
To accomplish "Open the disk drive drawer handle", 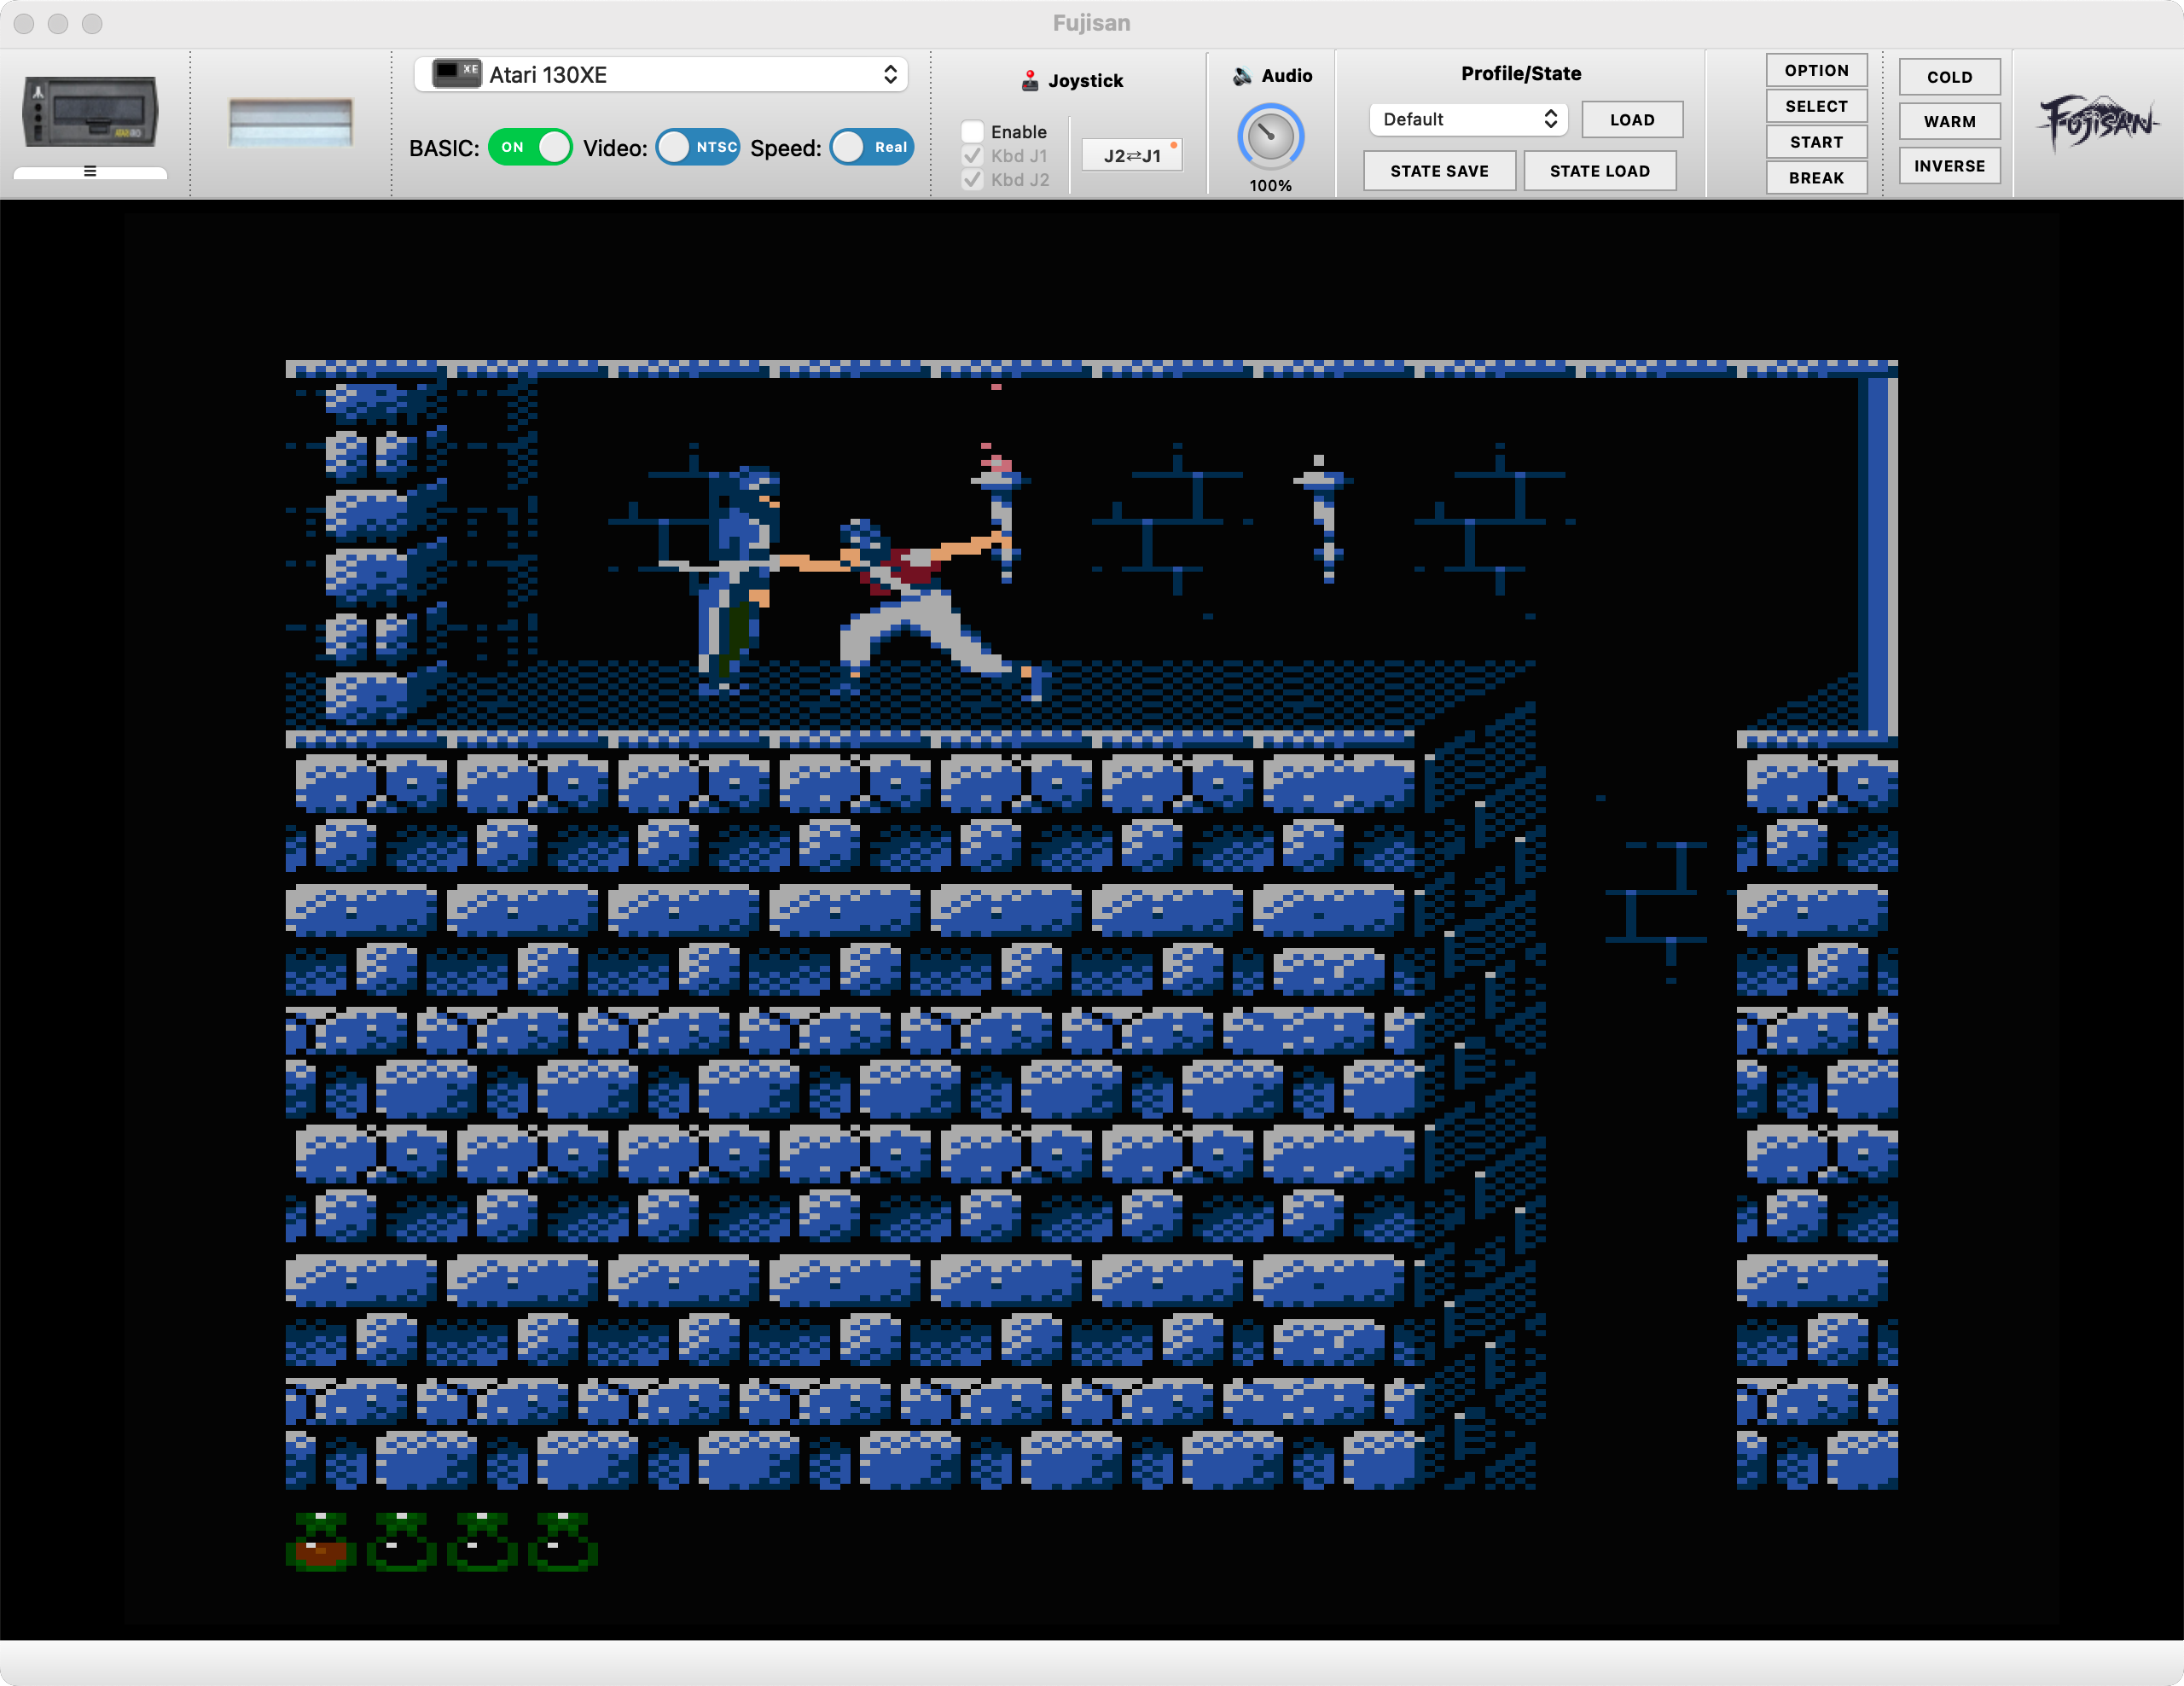I will click(x=90, y=172).
